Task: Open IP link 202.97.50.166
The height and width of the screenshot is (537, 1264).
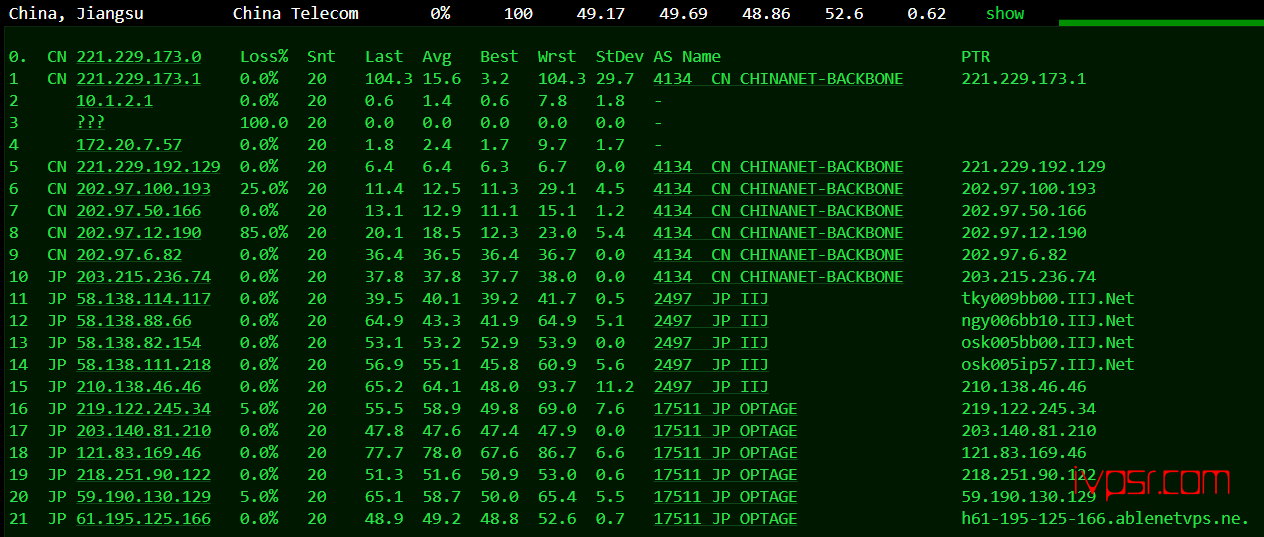Action: [x=139, y=210]
